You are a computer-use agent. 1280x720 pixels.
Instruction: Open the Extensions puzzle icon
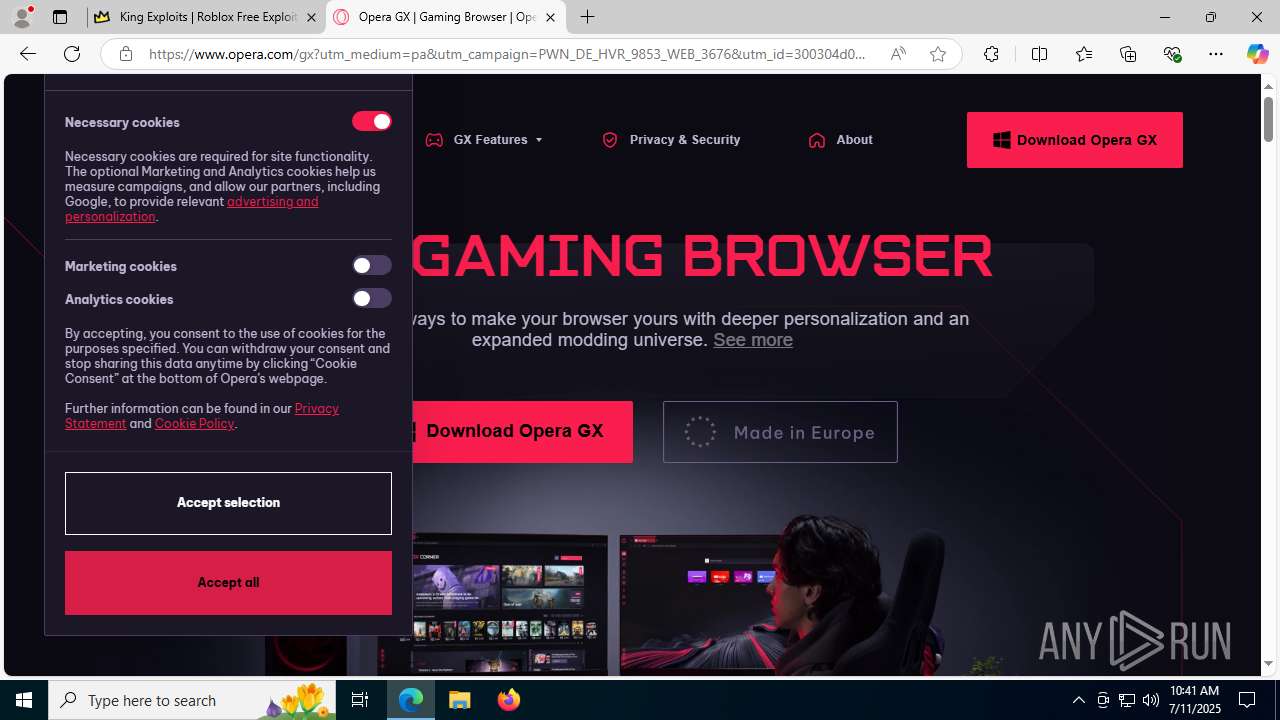click(x=991, y=54)
